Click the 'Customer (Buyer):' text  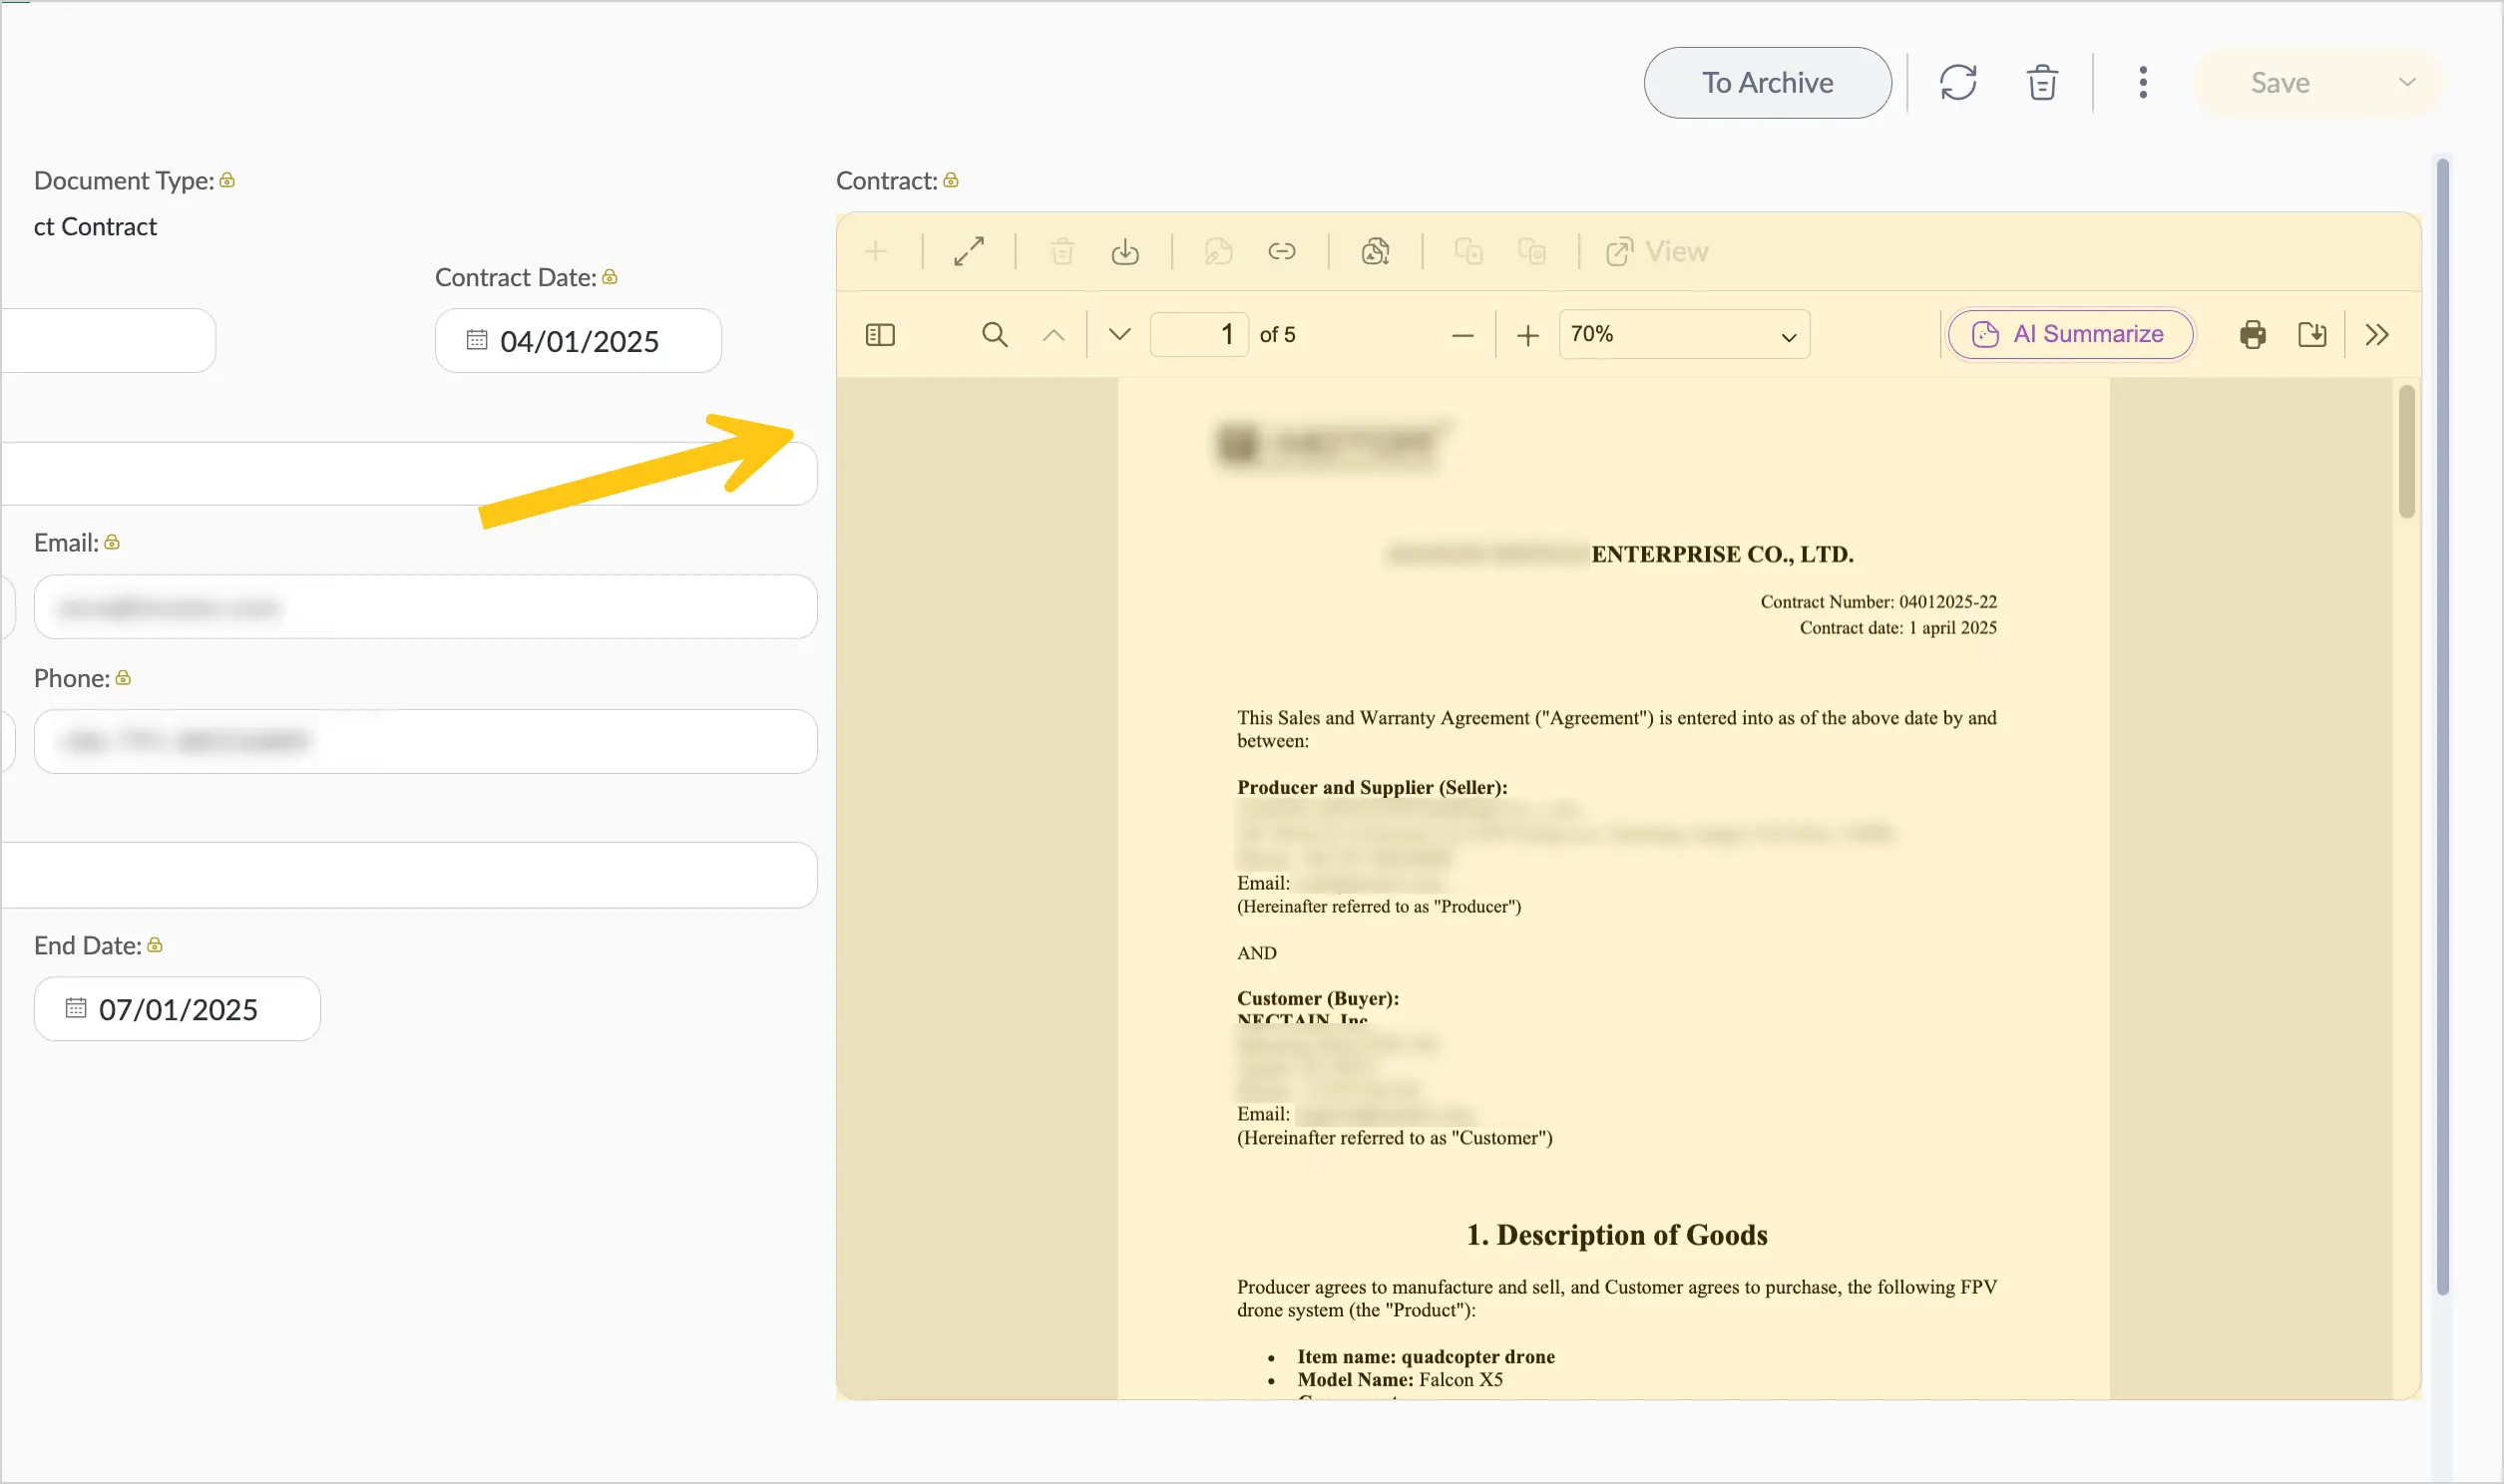1318,999
